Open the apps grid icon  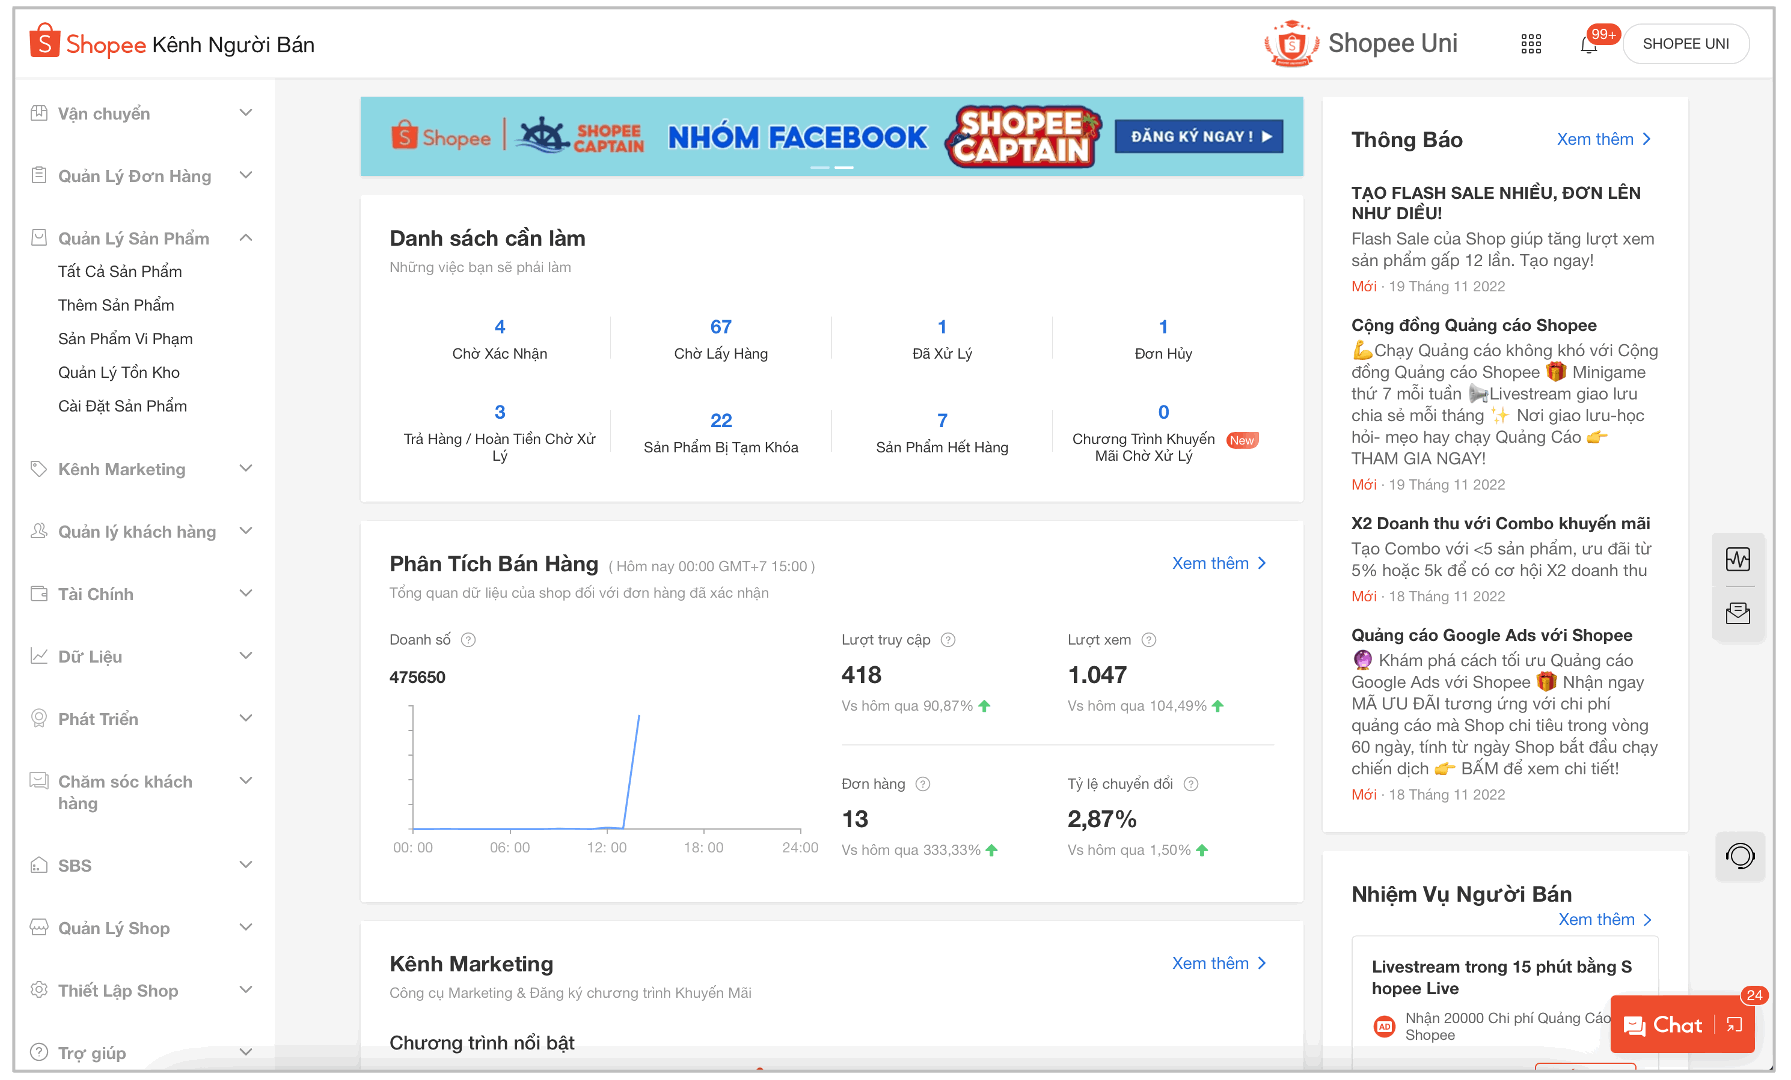[1531, 44]
